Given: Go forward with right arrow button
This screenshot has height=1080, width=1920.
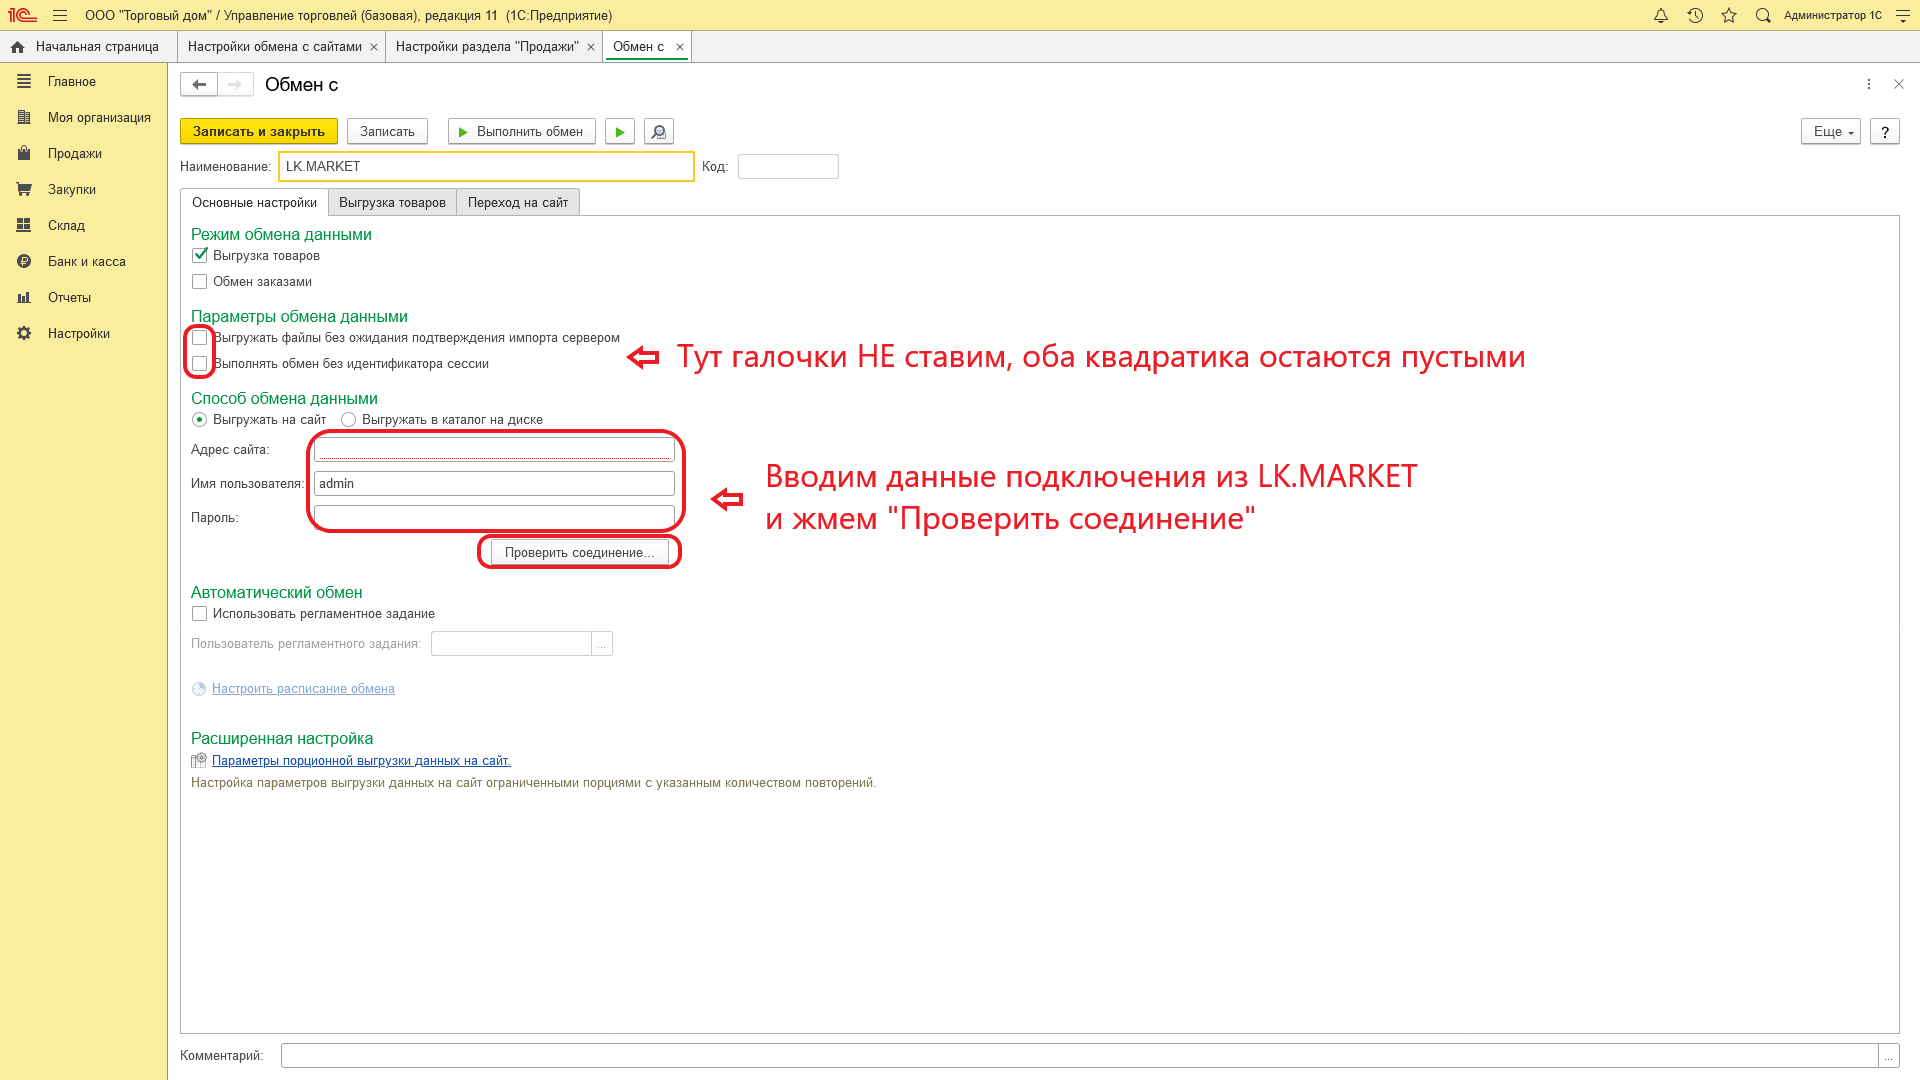Looking at the screenshot, I should pos(235,84).
